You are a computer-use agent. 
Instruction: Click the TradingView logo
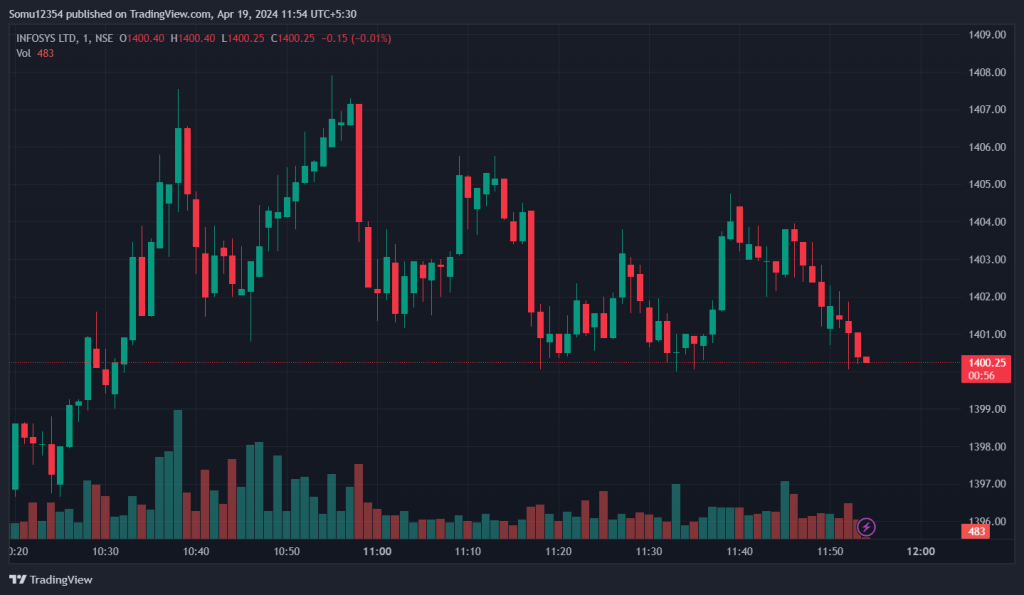(51, 580)
